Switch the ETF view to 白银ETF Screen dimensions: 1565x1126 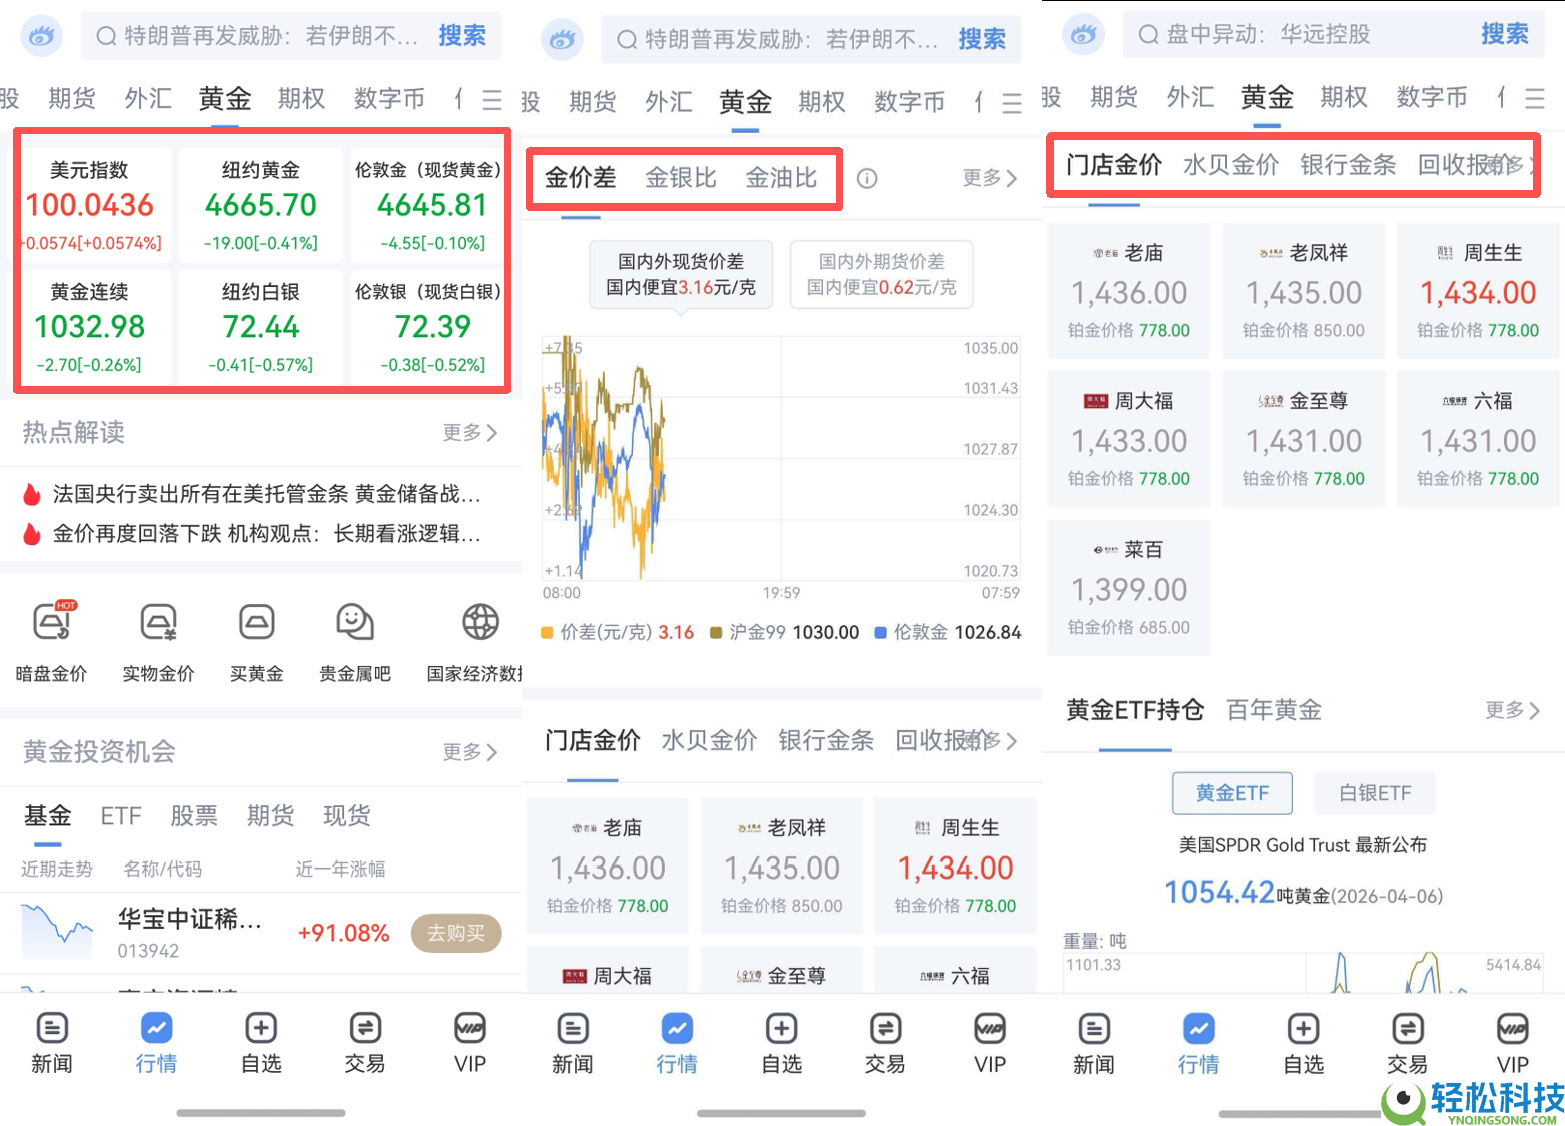[1374, 793]
